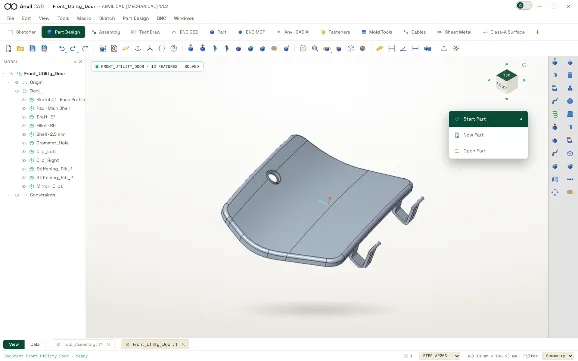Click the yellow Open folder icon
Screen dimensions: 578x361
coord(20,48)
